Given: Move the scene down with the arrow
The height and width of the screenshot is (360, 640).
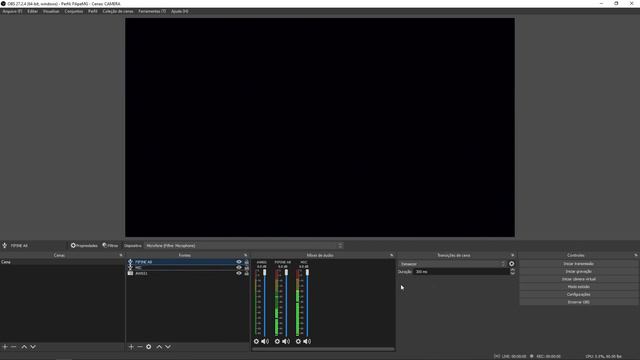Looking at the screenshot, I should [33, 347].
